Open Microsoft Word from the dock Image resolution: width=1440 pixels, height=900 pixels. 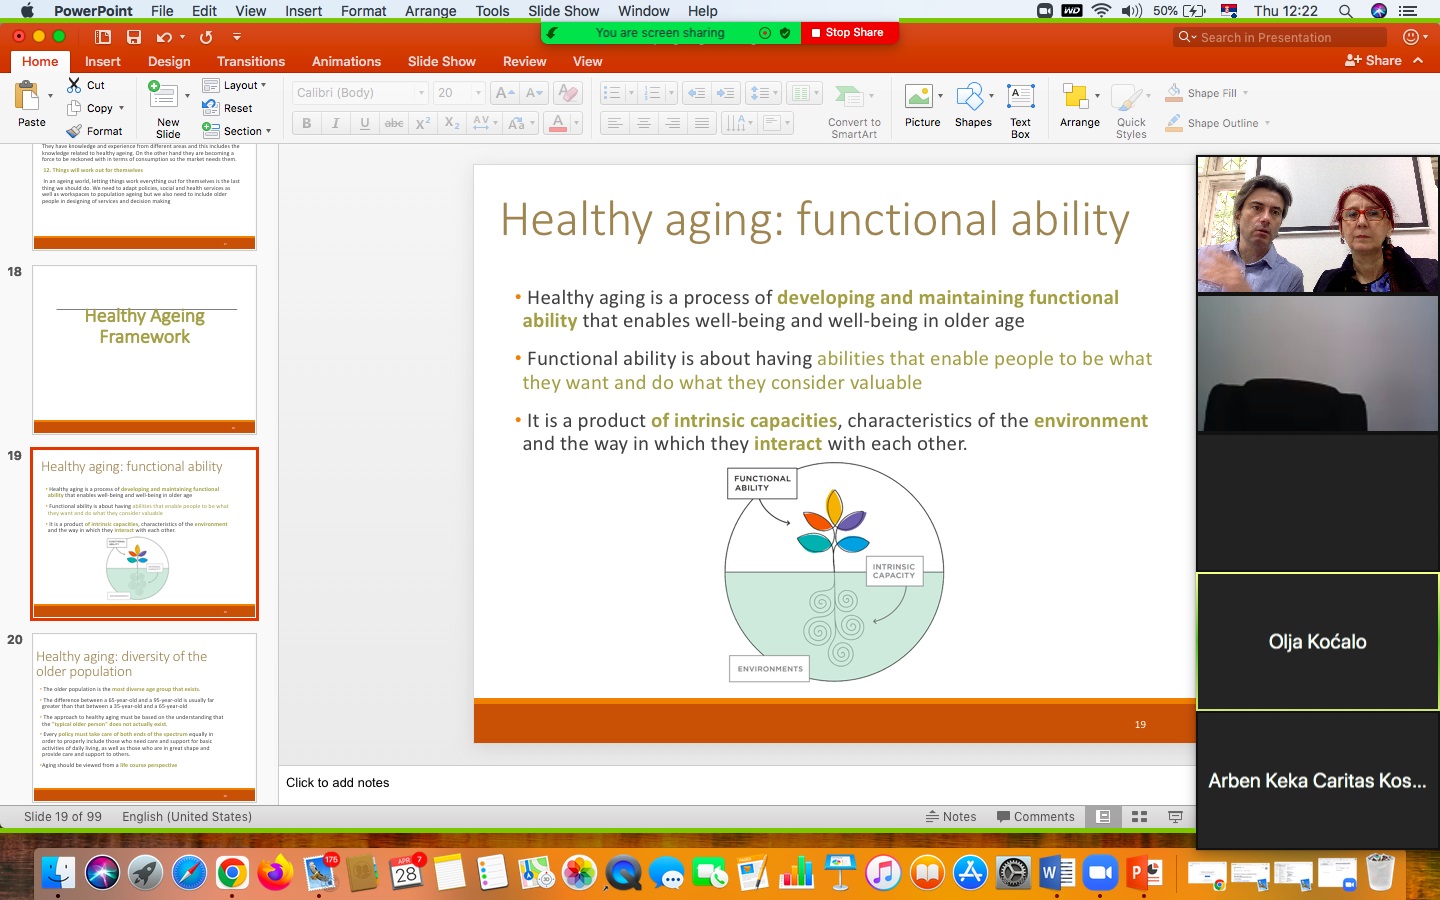[x=1056, y=873]
